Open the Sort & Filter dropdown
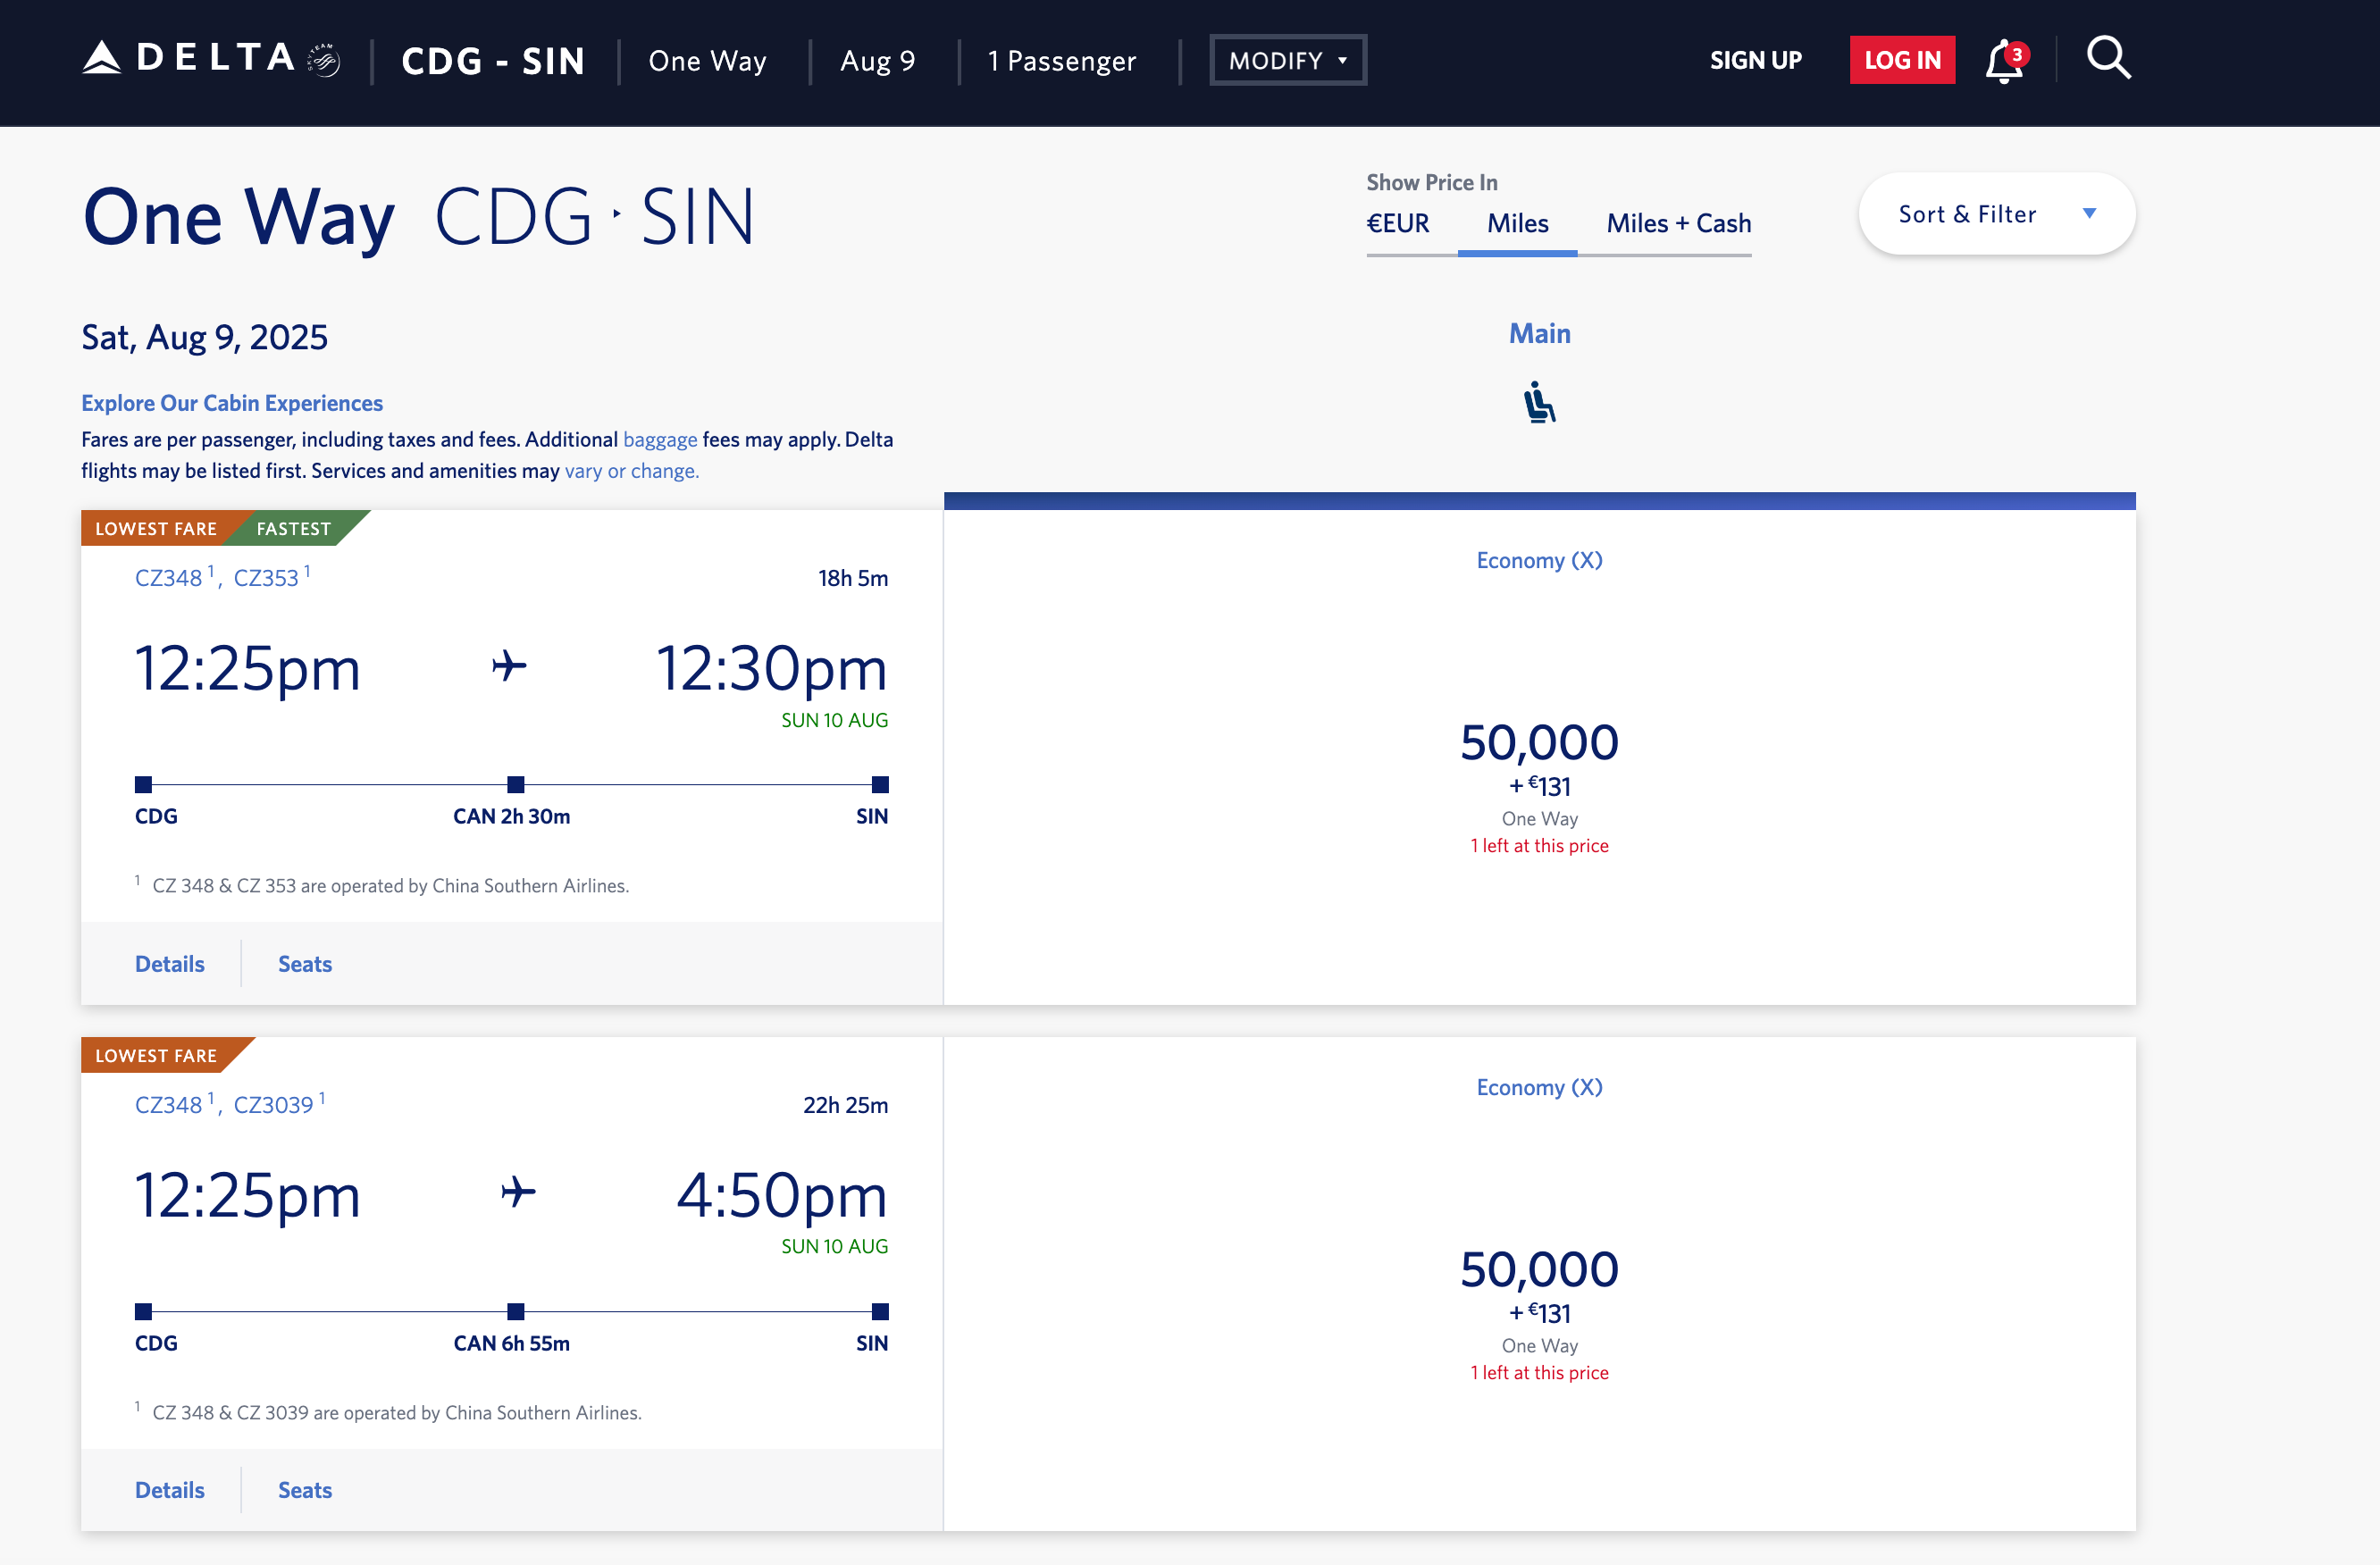 click(1996, 214)
